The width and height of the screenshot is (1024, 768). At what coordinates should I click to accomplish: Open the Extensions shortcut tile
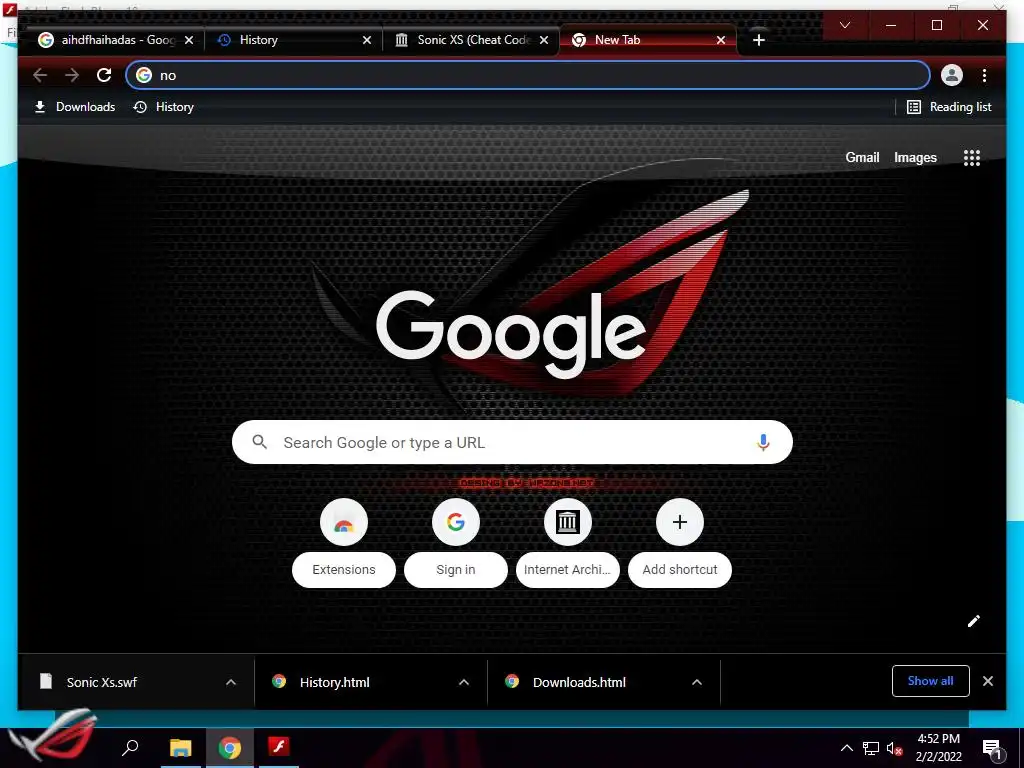click(x=344, y=543)
